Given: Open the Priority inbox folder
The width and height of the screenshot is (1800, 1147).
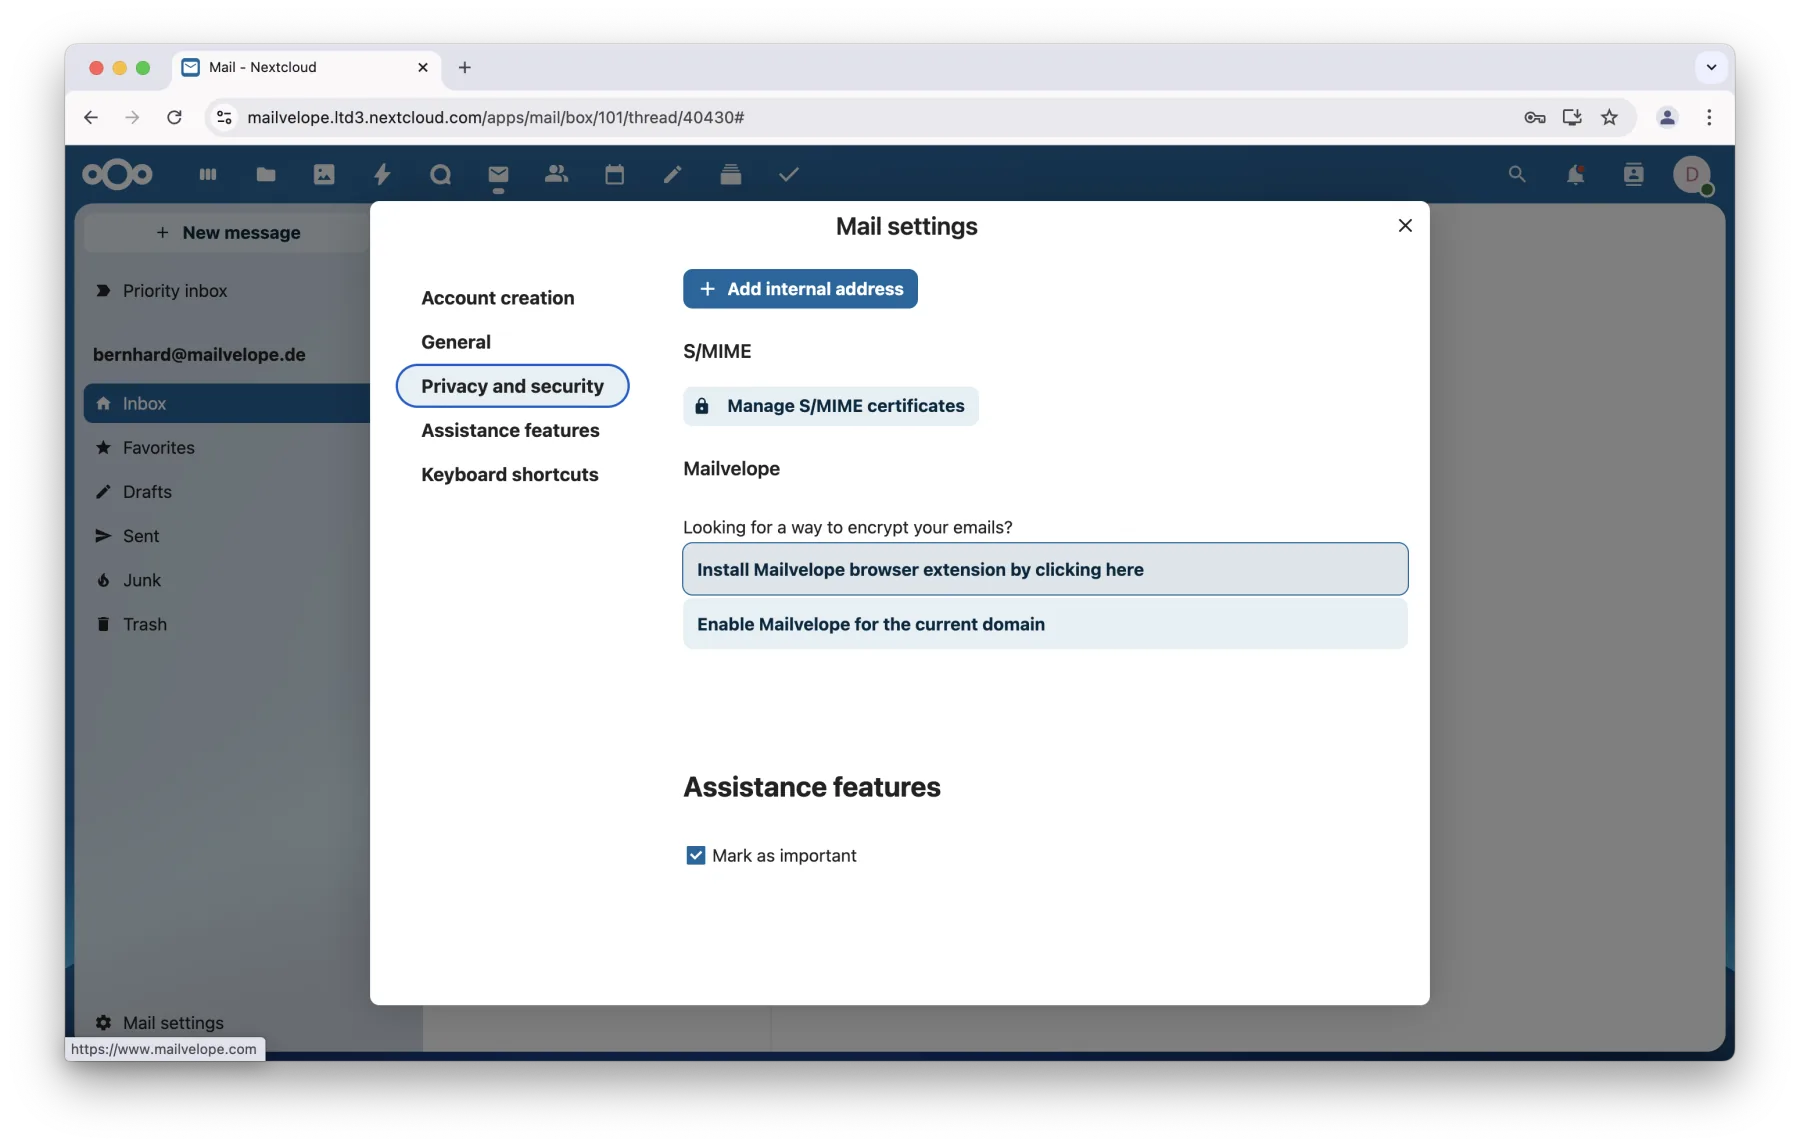Looking at the screenshot, I should [x=228, y=291].
